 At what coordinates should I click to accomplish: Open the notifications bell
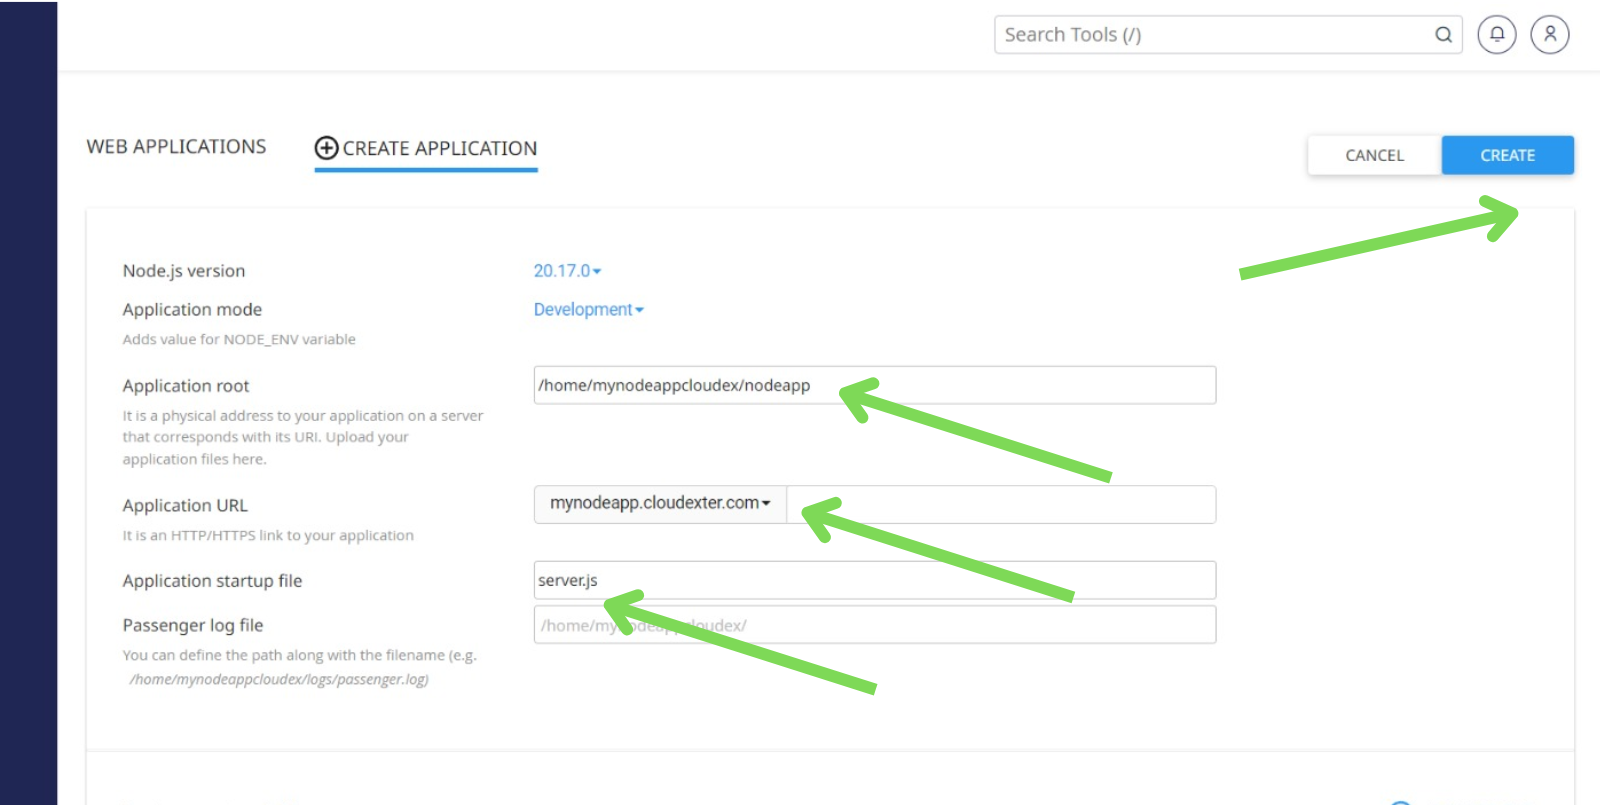pyautogui.click(x=1497, y=35)
